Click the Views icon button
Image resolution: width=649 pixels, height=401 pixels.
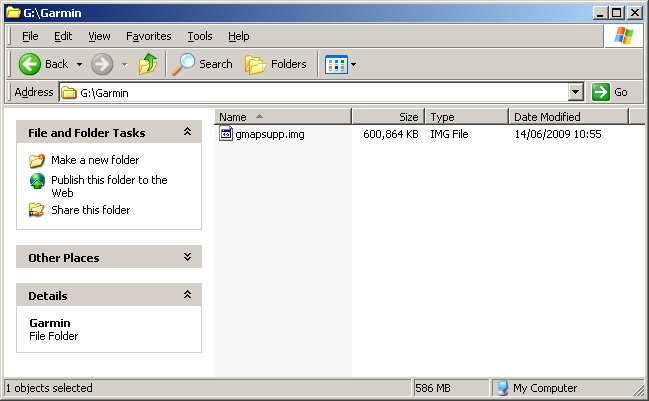pos(336,65)
